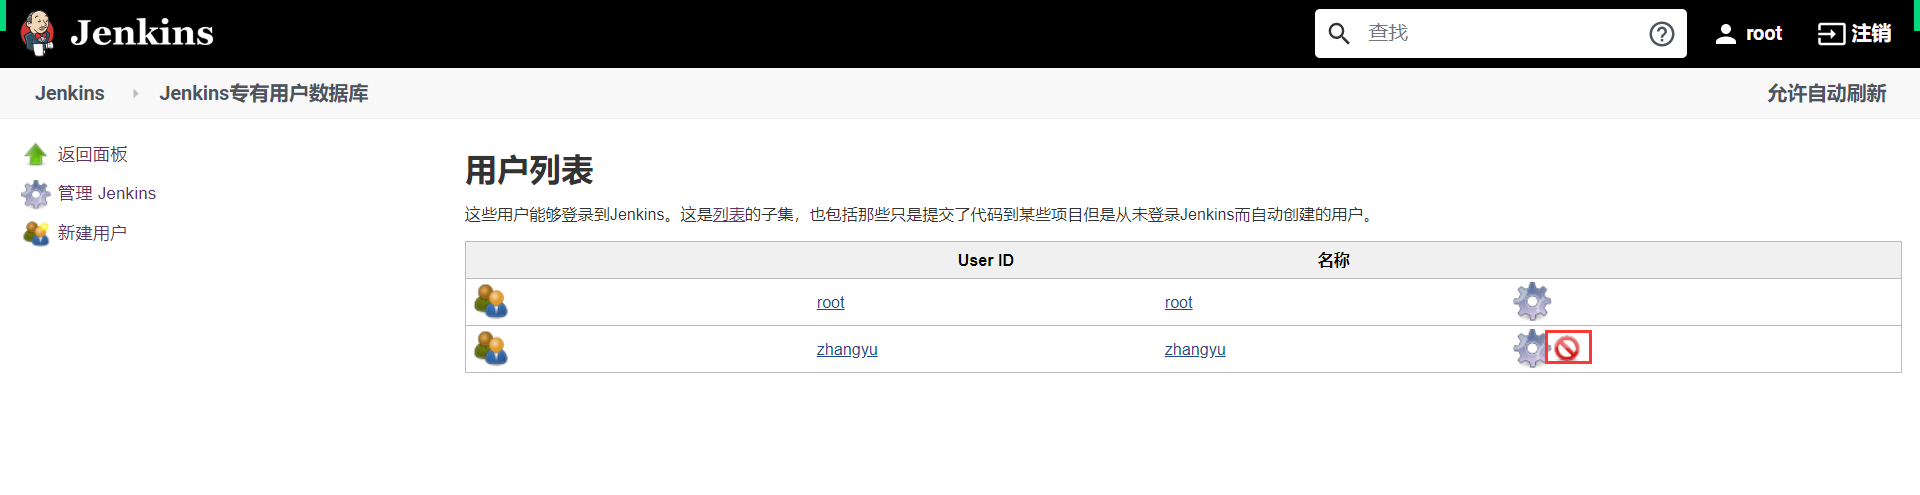
Task: Open root name link in 名称 column
Action: (x=1179, y=302)
